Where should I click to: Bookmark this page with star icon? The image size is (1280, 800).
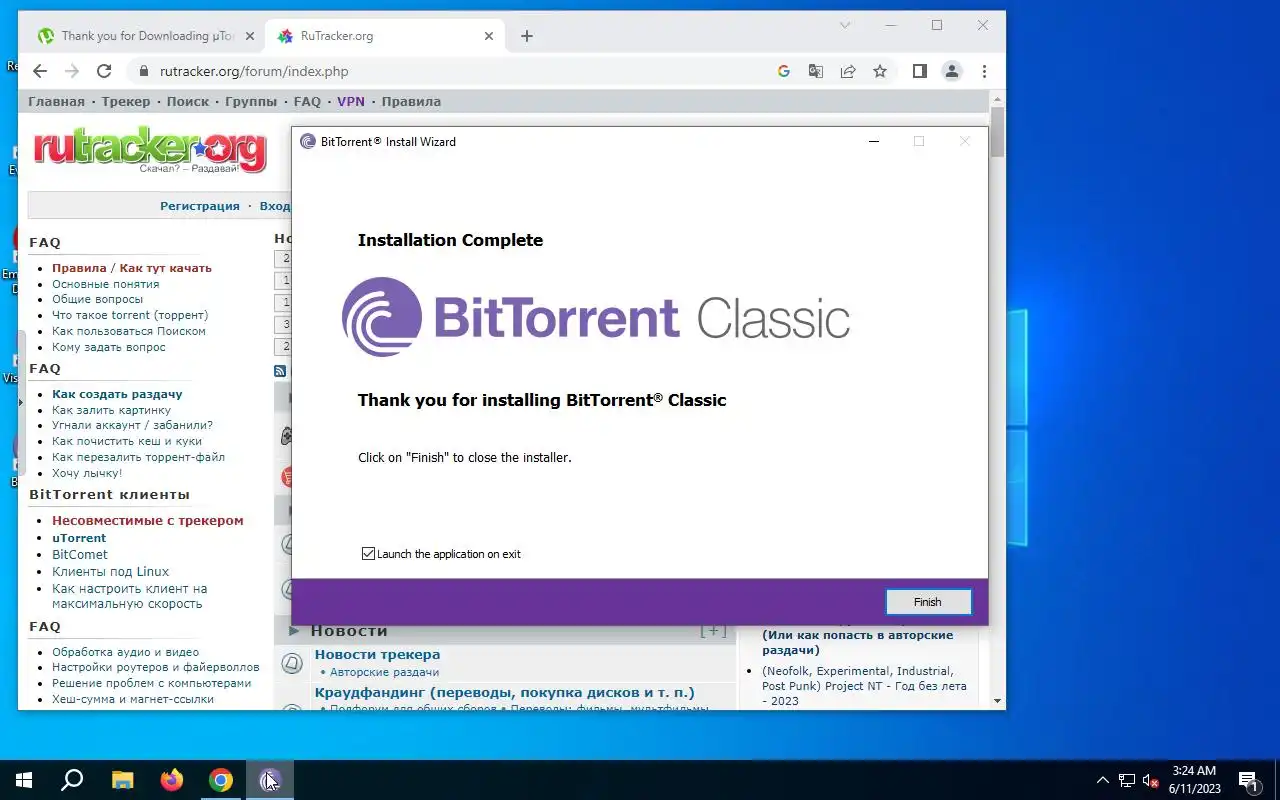point(880,71)
